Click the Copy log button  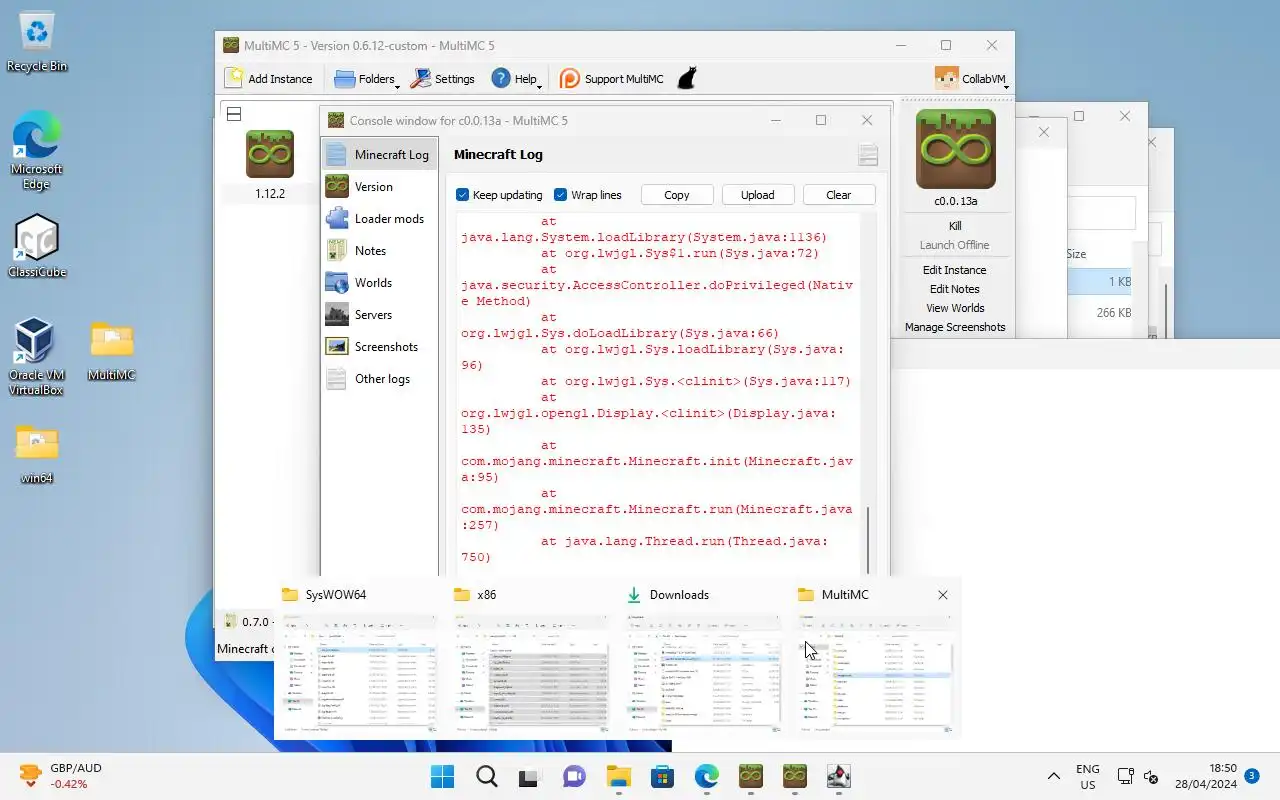[677, 195]
